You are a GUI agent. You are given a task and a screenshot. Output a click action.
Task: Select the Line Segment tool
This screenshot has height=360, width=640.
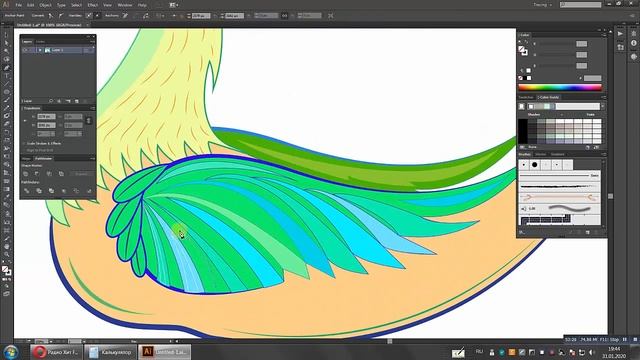(x=6, y=84)
